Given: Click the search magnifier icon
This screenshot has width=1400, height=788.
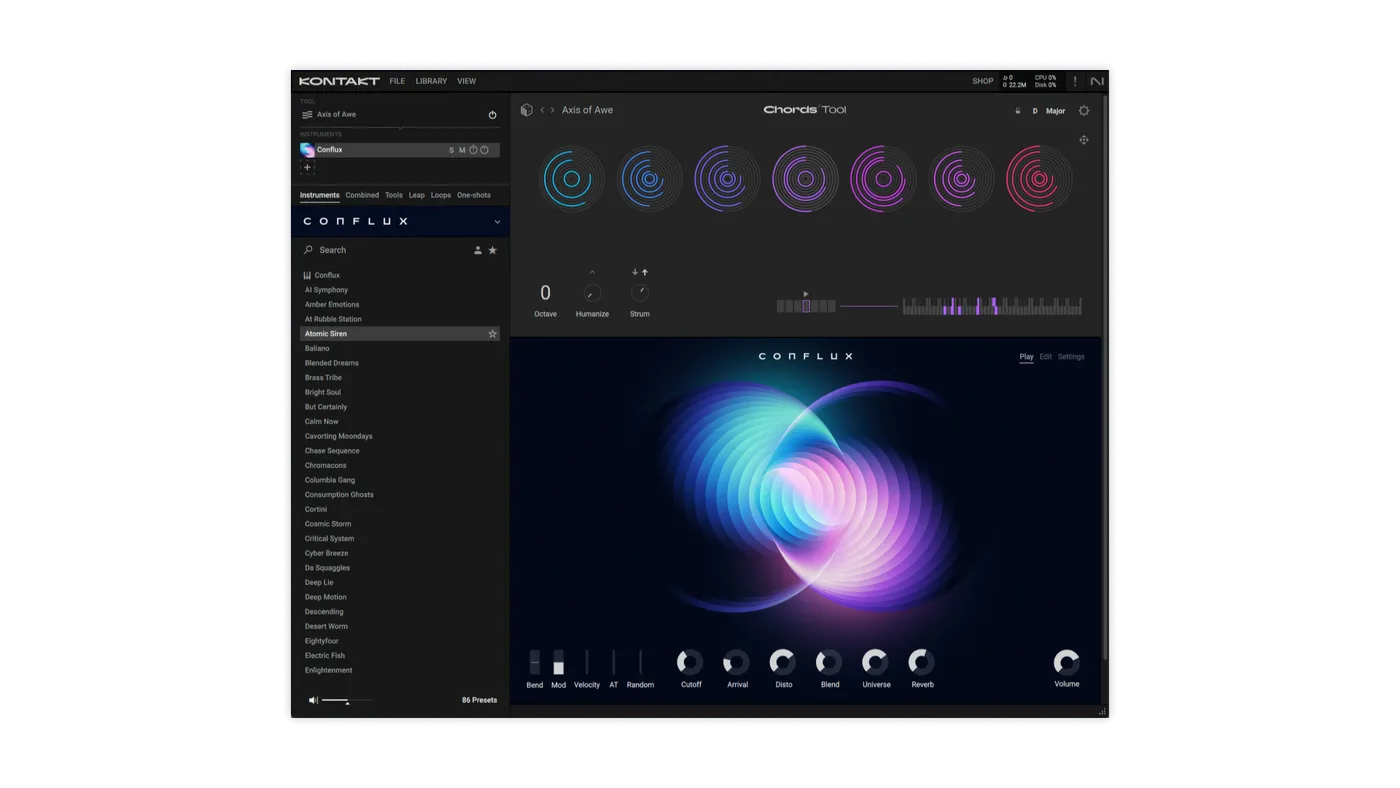Looking at the screenshot, I should 308,250.
